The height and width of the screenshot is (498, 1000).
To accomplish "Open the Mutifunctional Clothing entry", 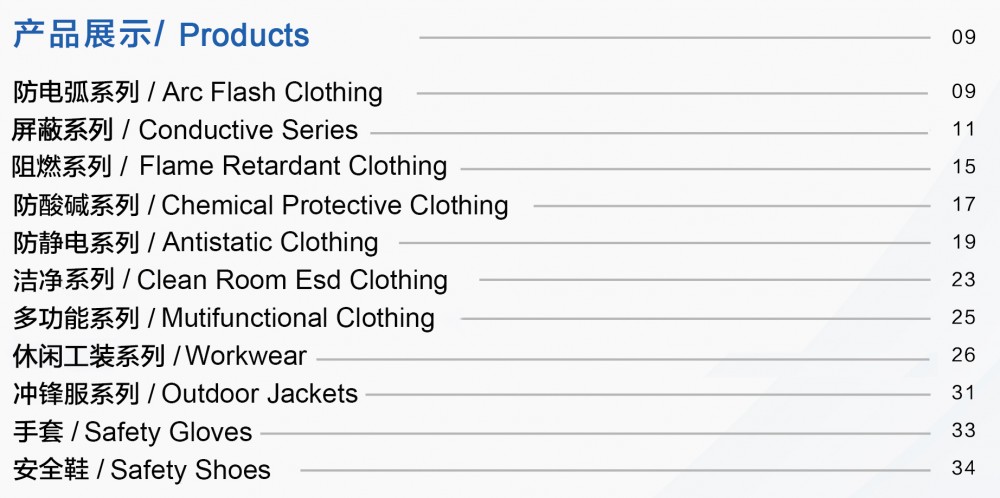I will click(x=224, y=319).
